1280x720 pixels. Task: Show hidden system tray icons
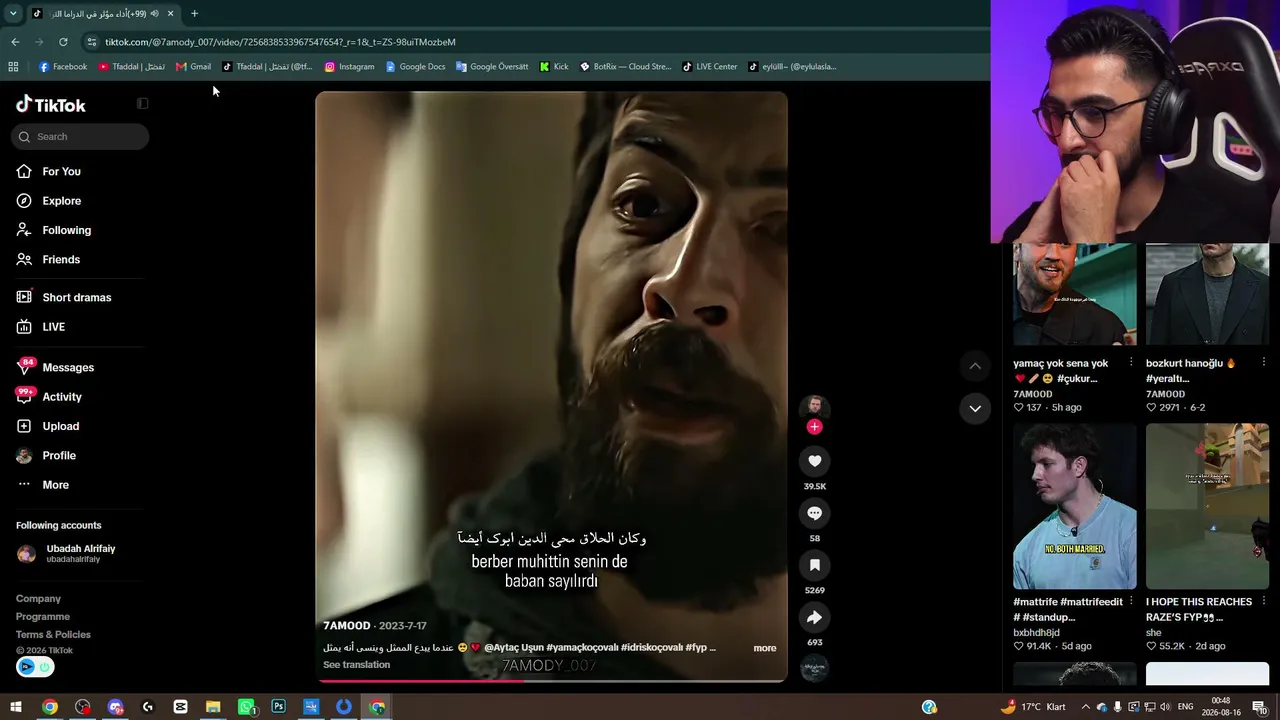click(x=1085, y=707)
